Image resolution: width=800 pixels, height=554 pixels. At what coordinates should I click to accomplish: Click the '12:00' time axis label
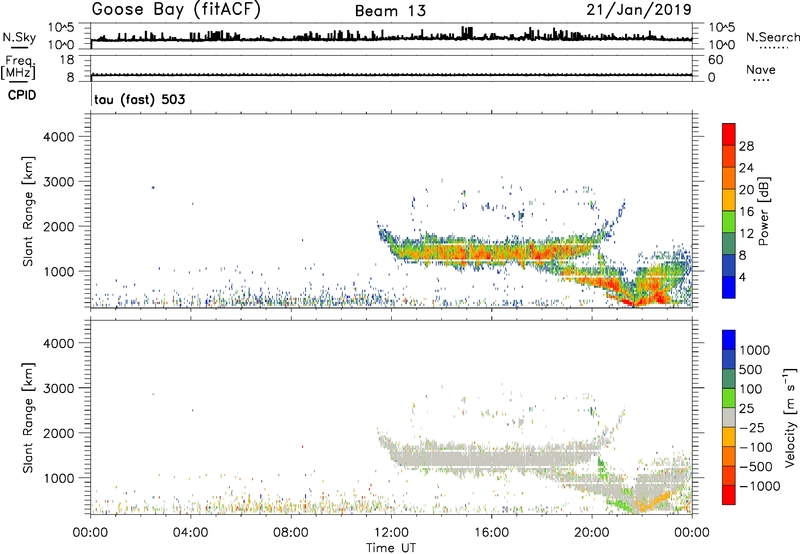[391, 533]
